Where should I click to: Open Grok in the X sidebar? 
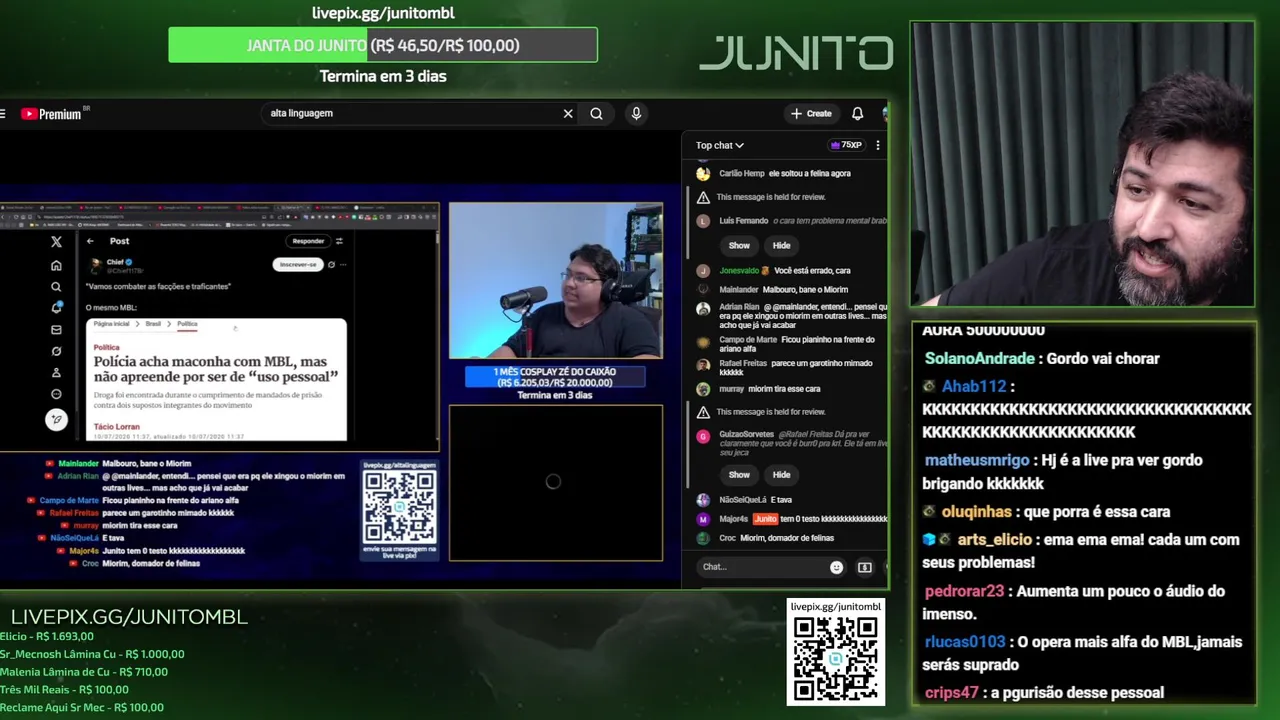56,351
